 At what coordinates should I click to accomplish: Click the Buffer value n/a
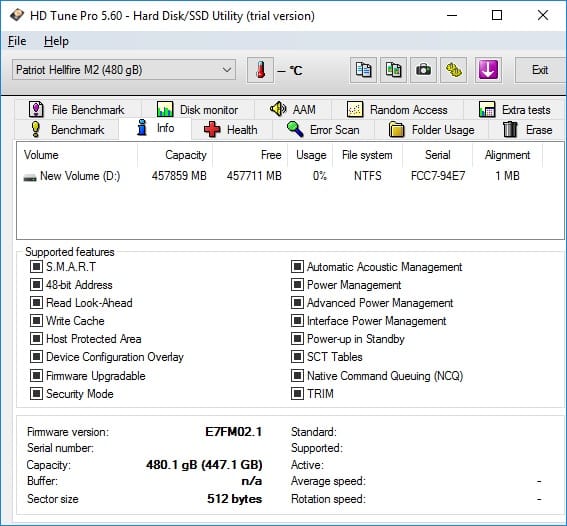click(252, 481)
